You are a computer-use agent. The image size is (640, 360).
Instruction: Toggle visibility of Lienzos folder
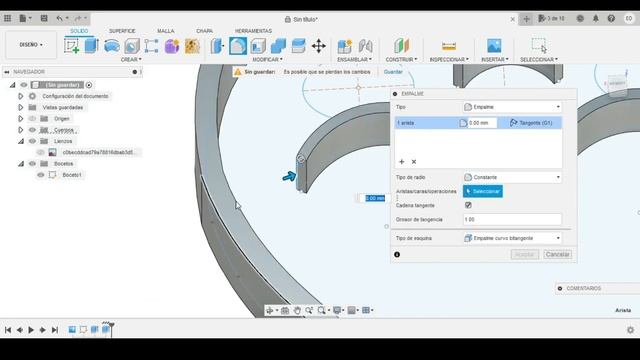click(x=32, y=141)
